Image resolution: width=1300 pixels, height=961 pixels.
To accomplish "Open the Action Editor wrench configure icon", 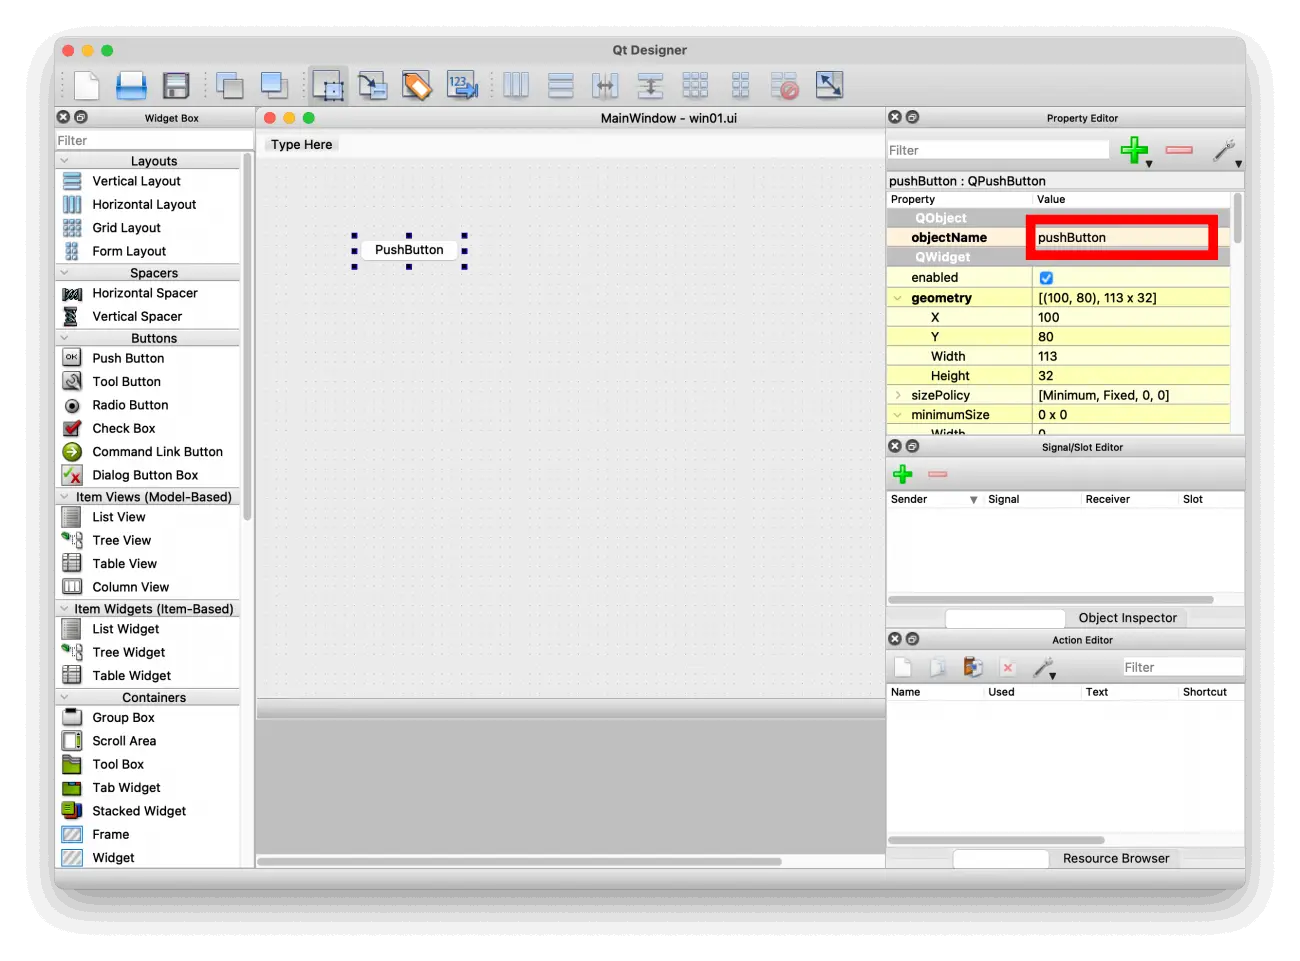I will (1043, 668).
